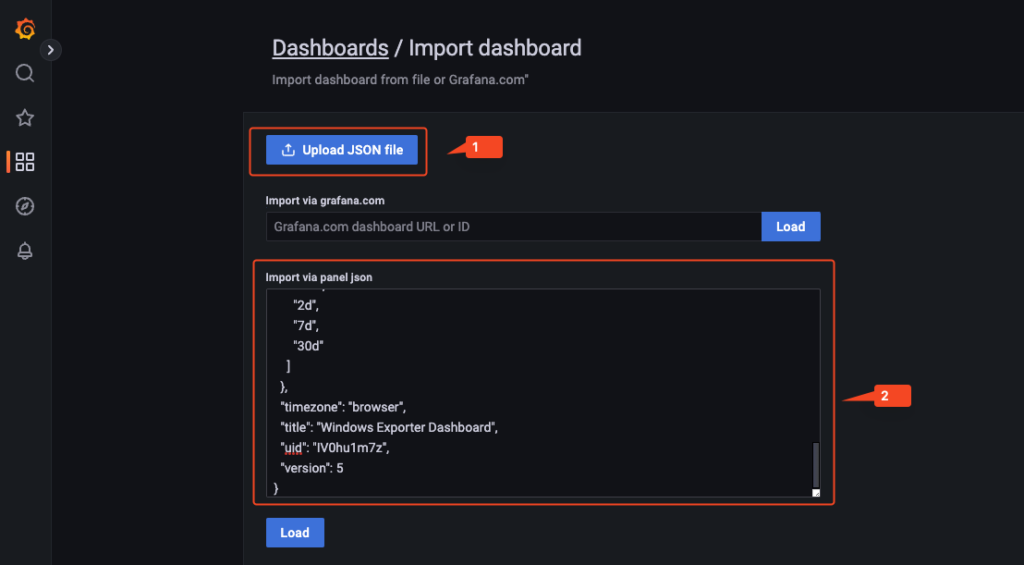Click the "Import via grafana.com" label
The image size is (1024, 565).
[x=325, y=201]
